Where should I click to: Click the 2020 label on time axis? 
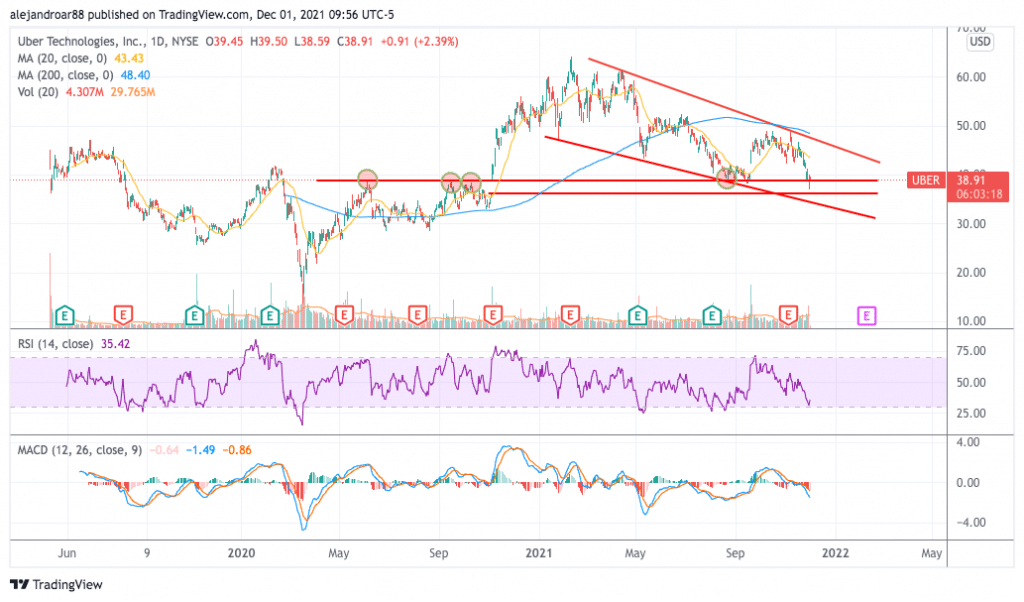[241, 553]
